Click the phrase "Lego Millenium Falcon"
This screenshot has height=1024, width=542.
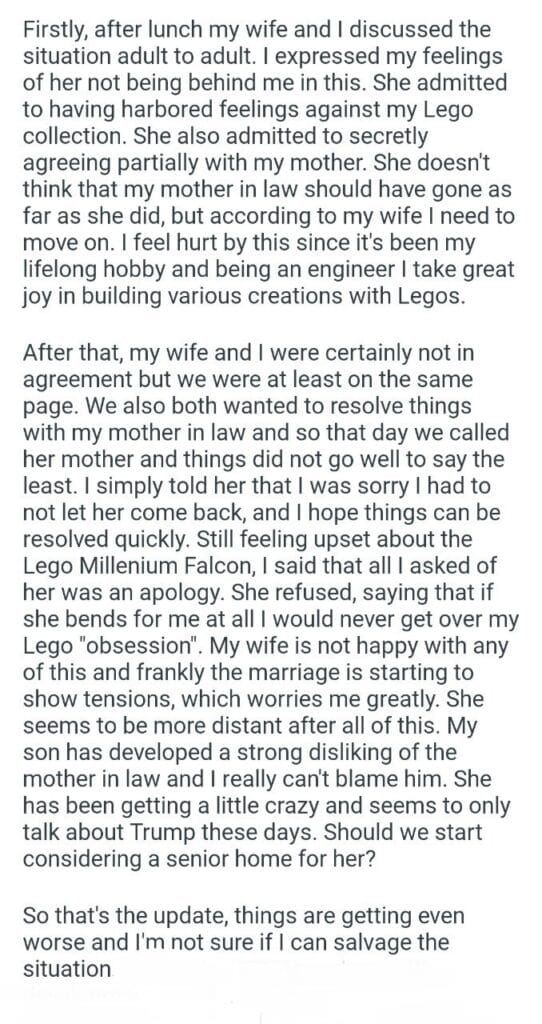point(134,566)
